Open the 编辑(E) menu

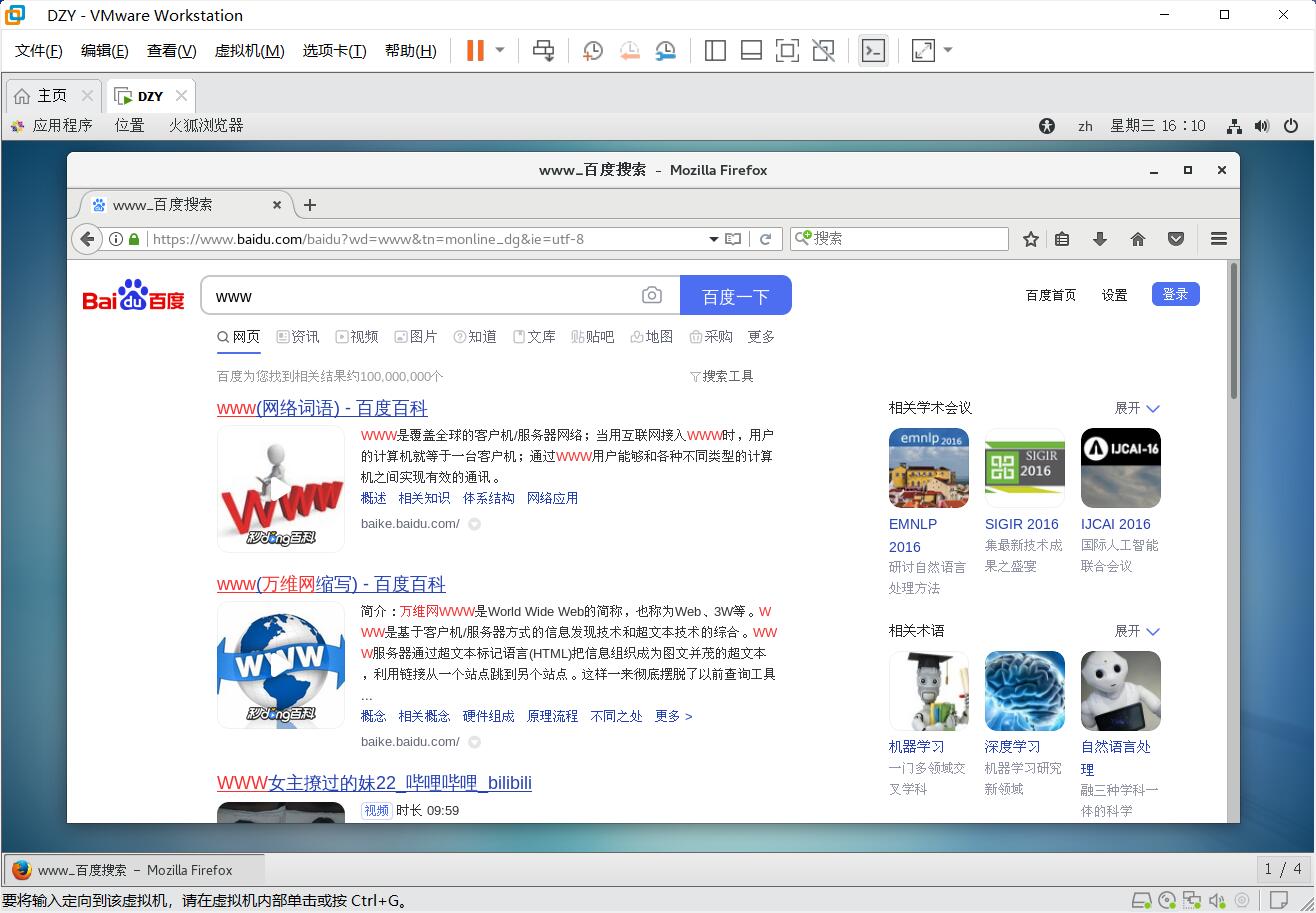104,51
